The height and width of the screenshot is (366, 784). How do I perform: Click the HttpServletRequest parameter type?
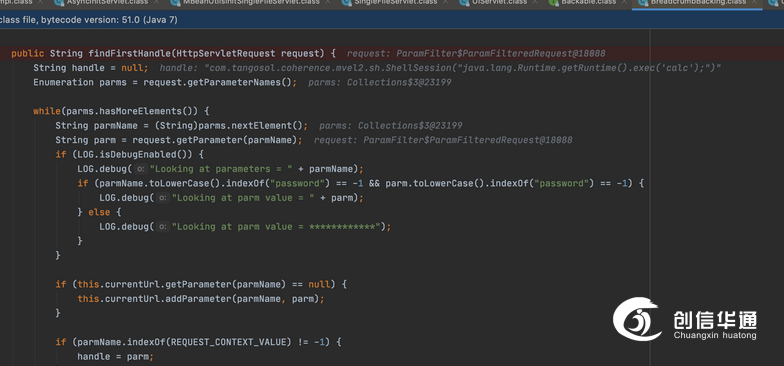226,54
